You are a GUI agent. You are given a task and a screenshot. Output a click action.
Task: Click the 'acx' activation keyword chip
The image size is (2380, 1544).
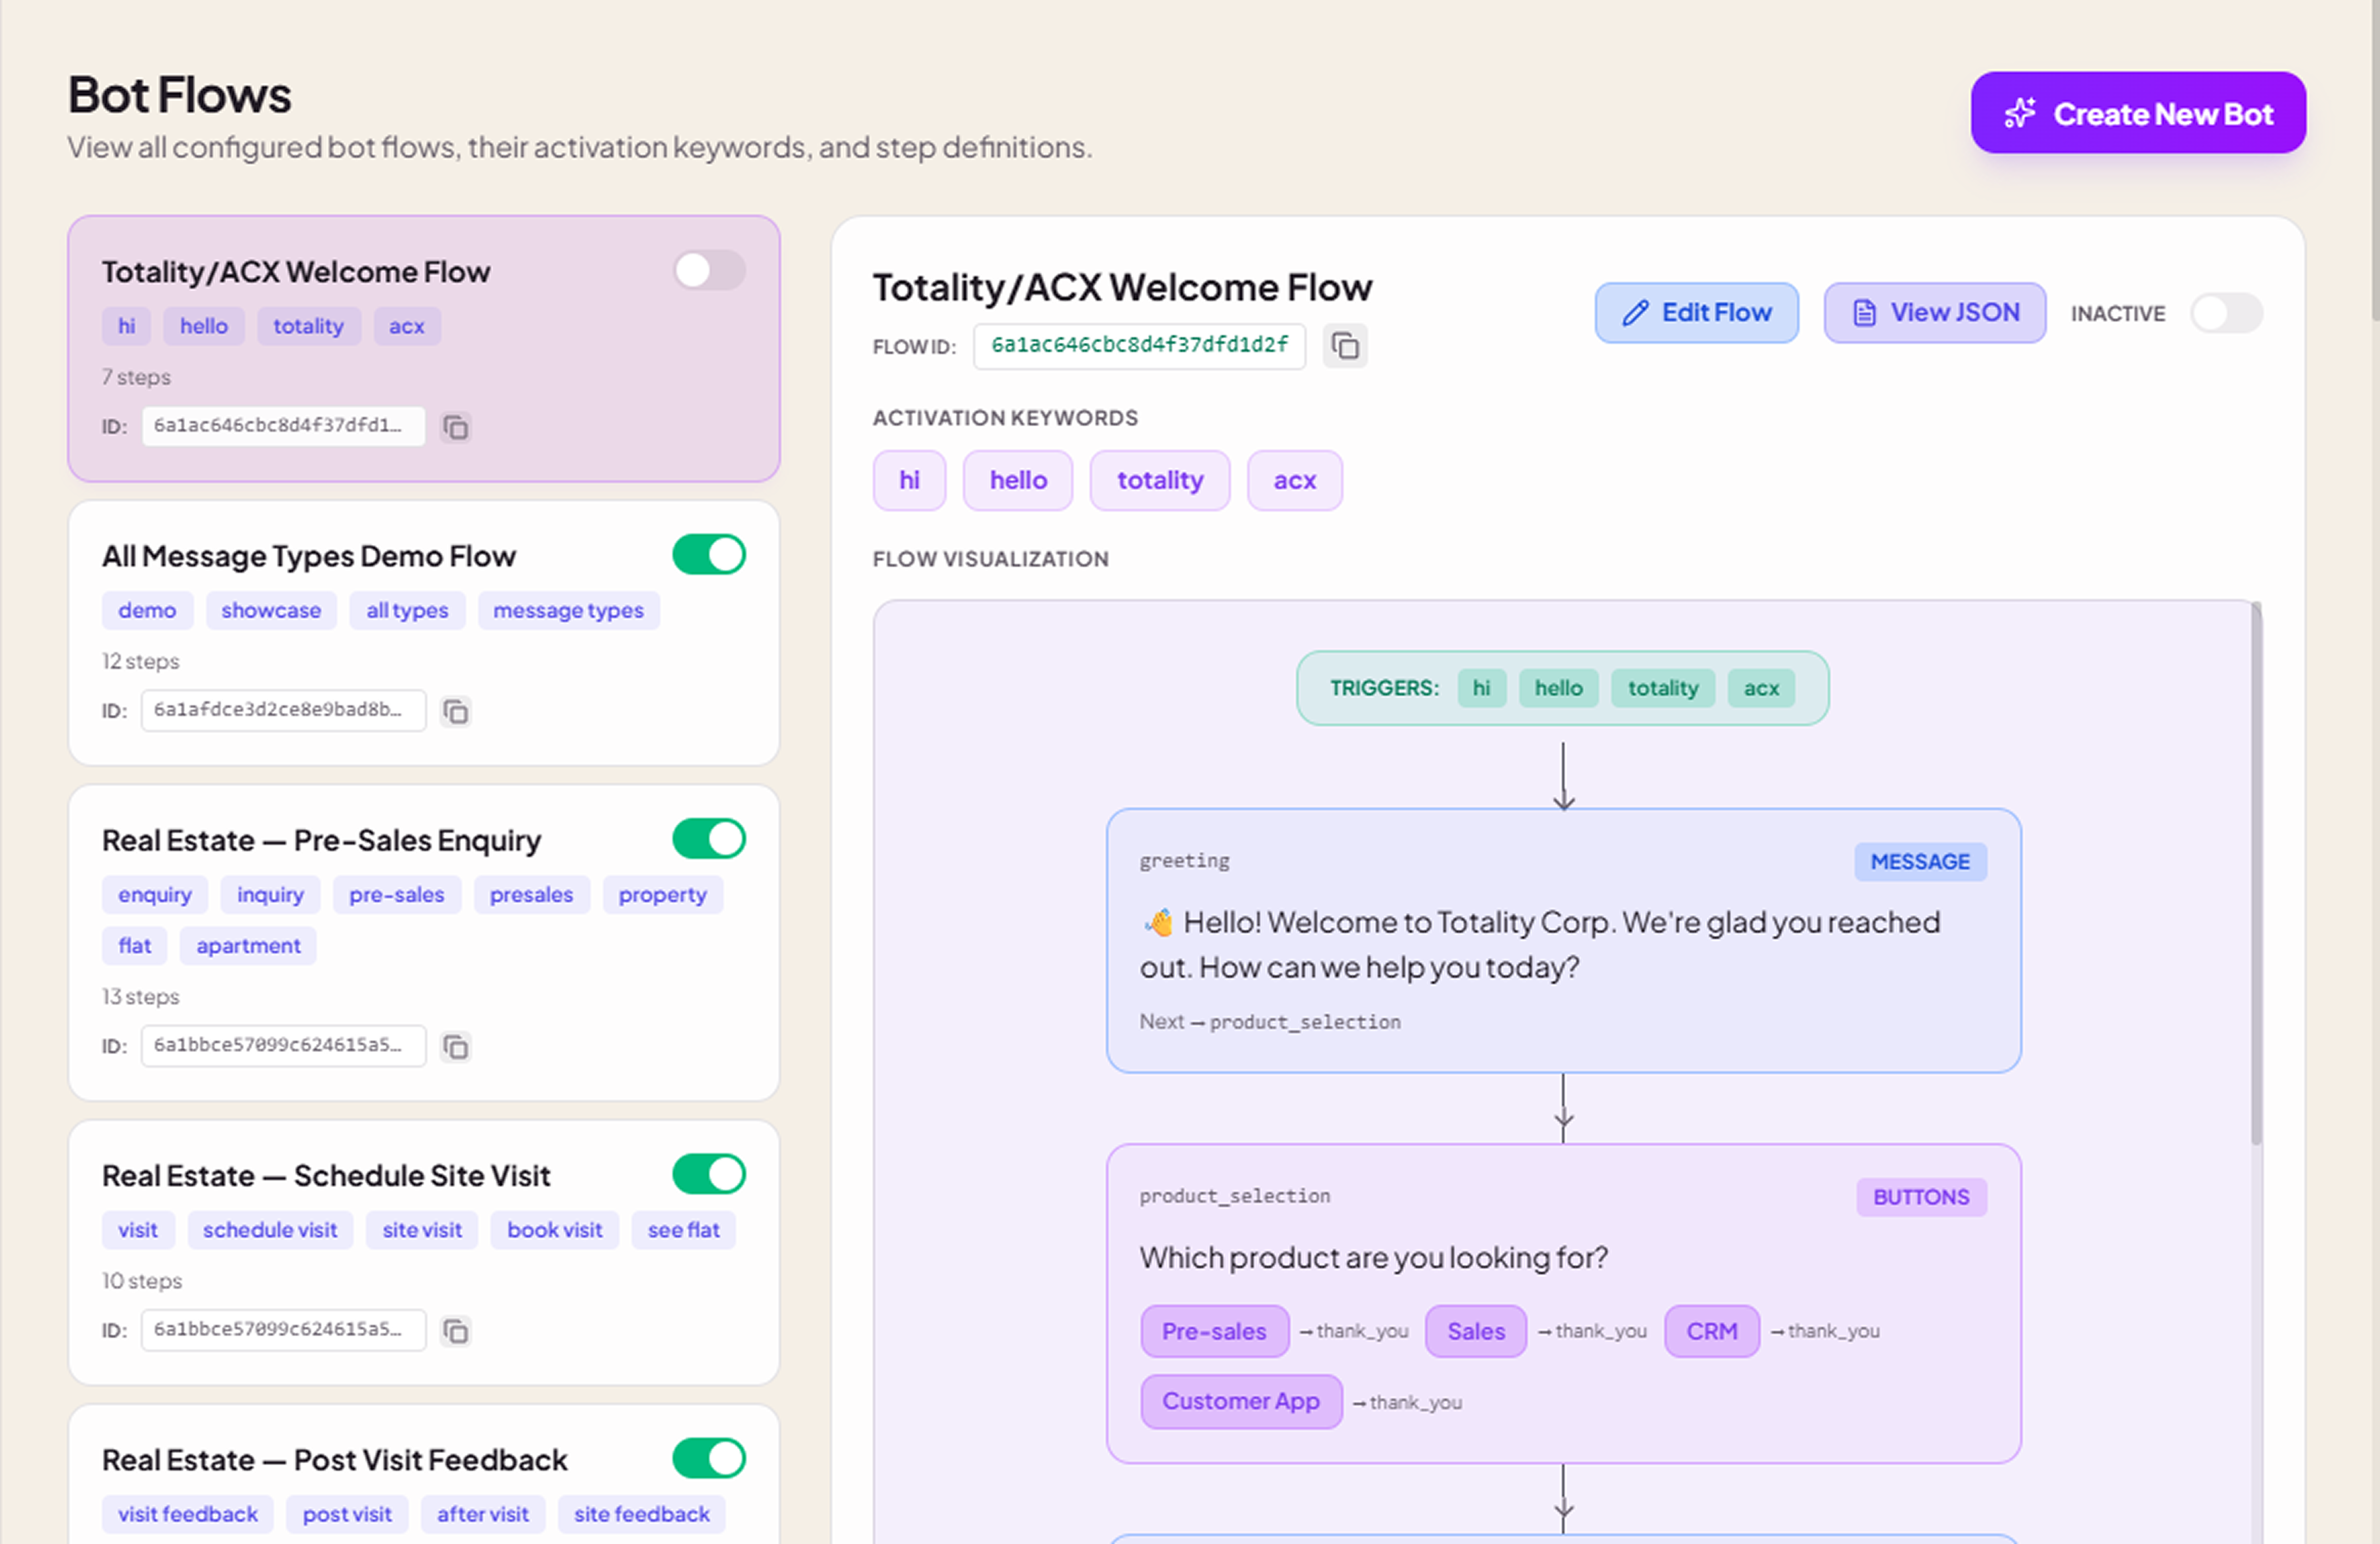[1294, 481]
